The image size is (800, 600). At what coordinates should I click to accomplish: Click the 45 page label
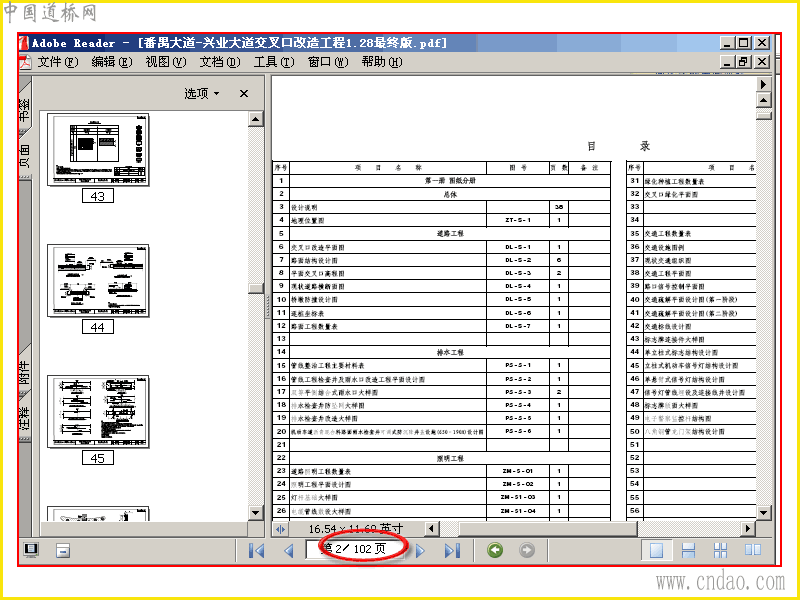[97, 458]
